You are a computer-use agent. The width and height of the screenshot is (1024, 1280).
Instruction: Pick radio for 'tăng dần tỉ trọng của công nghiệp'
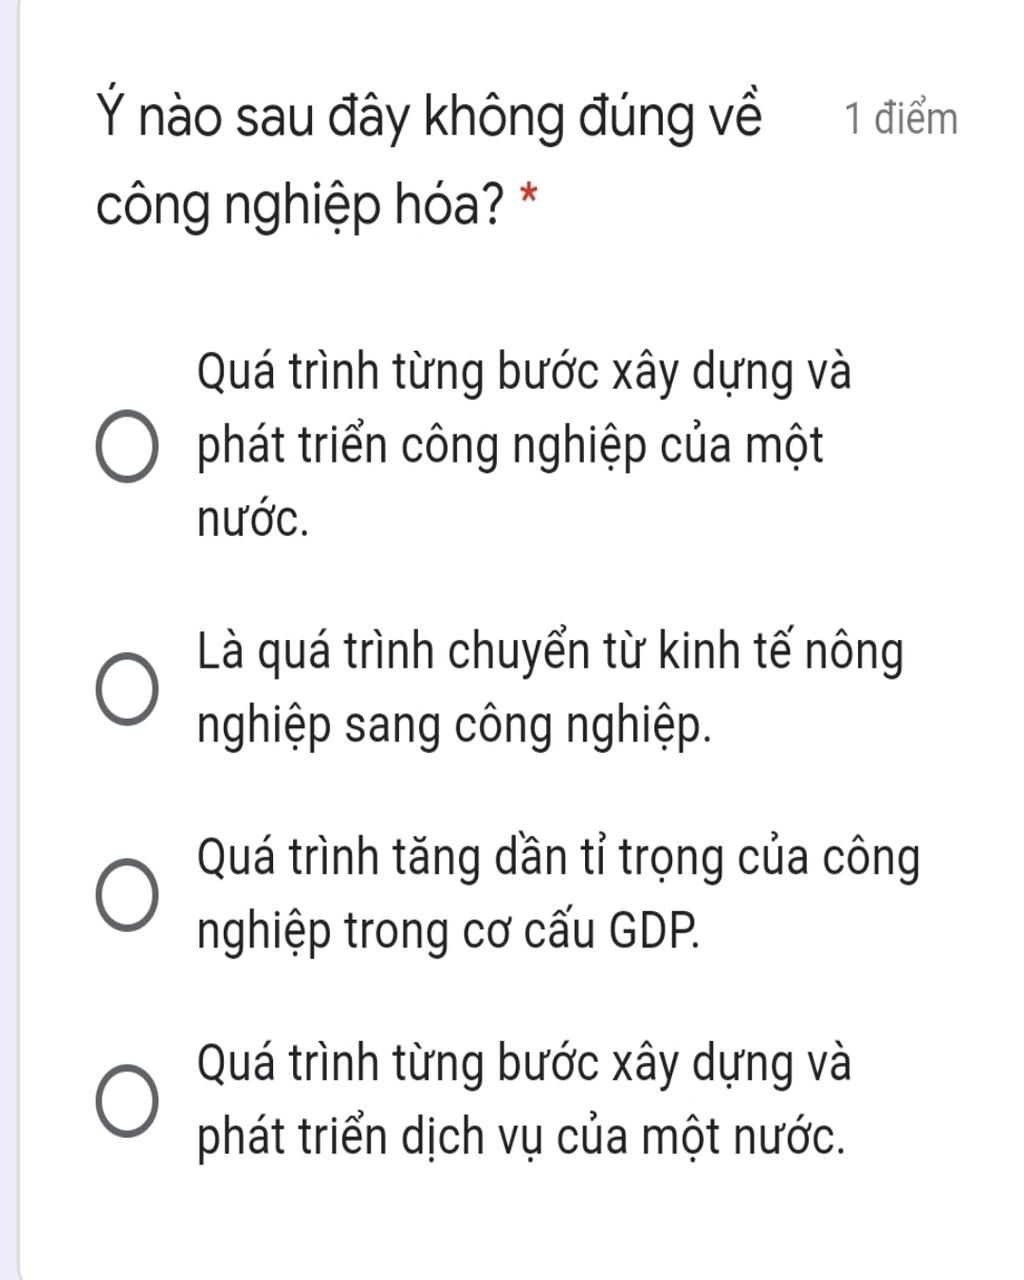point(126,895)
